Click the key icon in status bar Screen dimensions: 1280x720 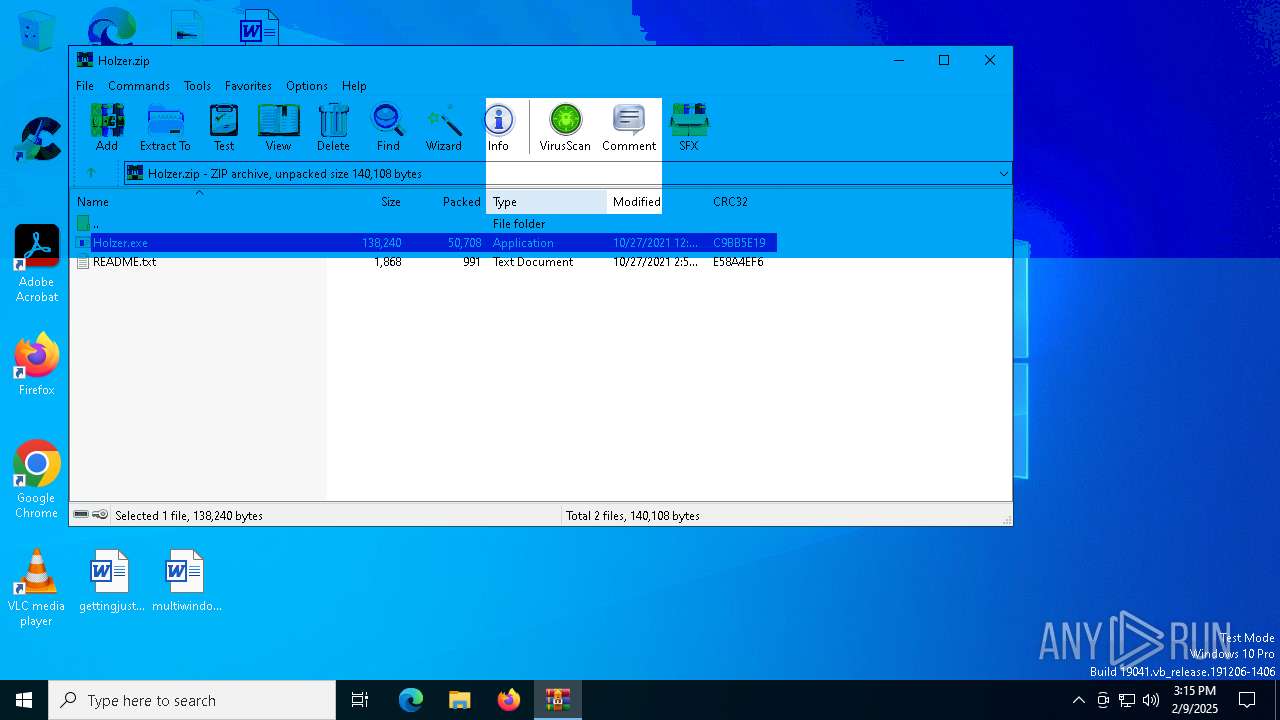[x=100, y=515]
